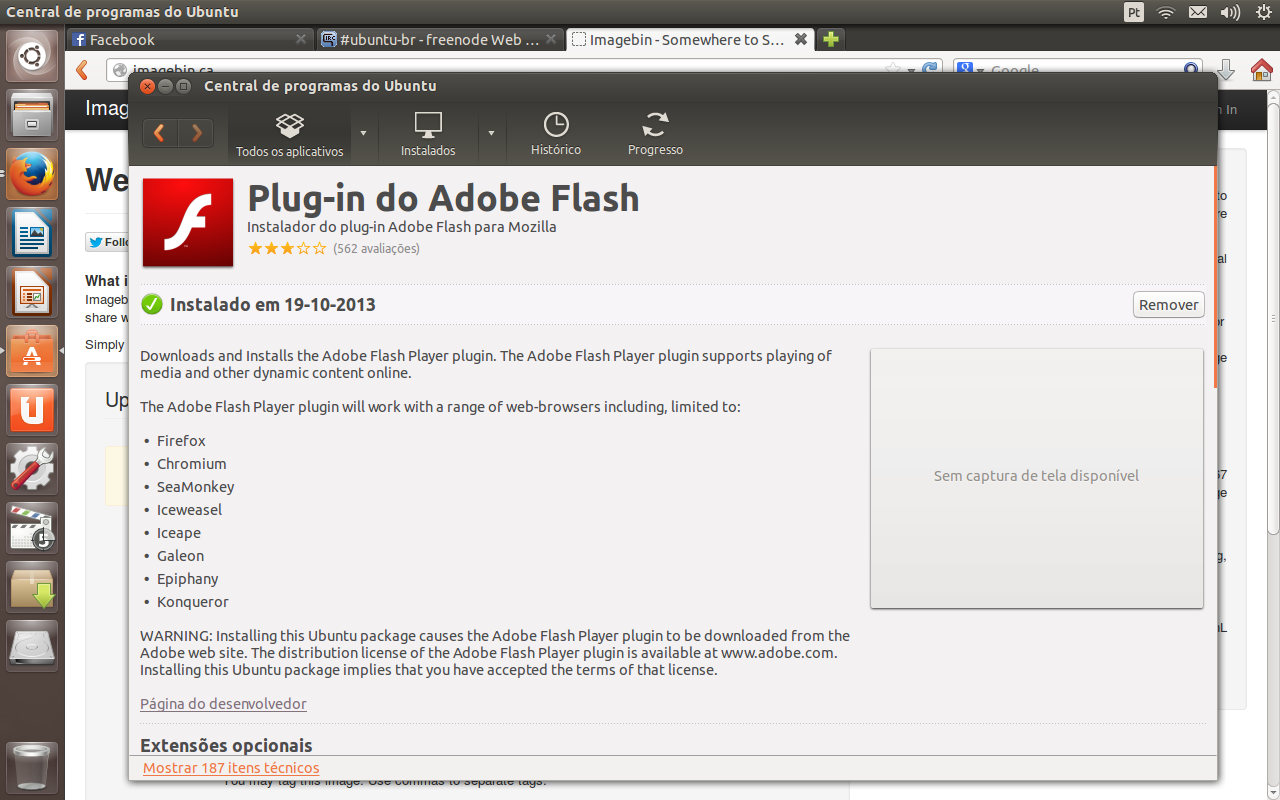Click the empty screenshot placeholder thumbnail
This screenshot has height=800, width=1280.
(x=1037, y=478)
